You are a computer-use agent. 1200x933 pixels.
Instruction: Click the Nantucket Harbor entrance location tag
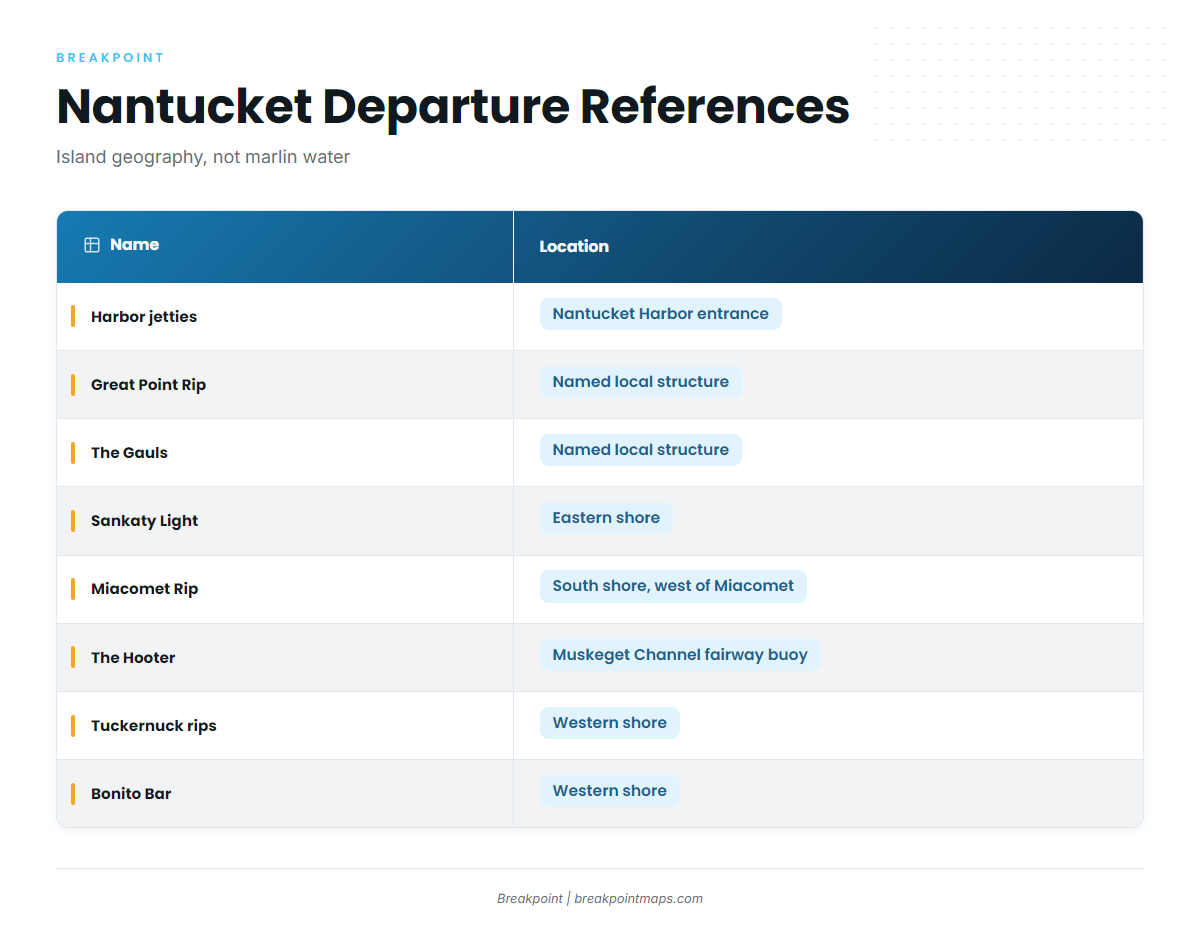(660, 314)
